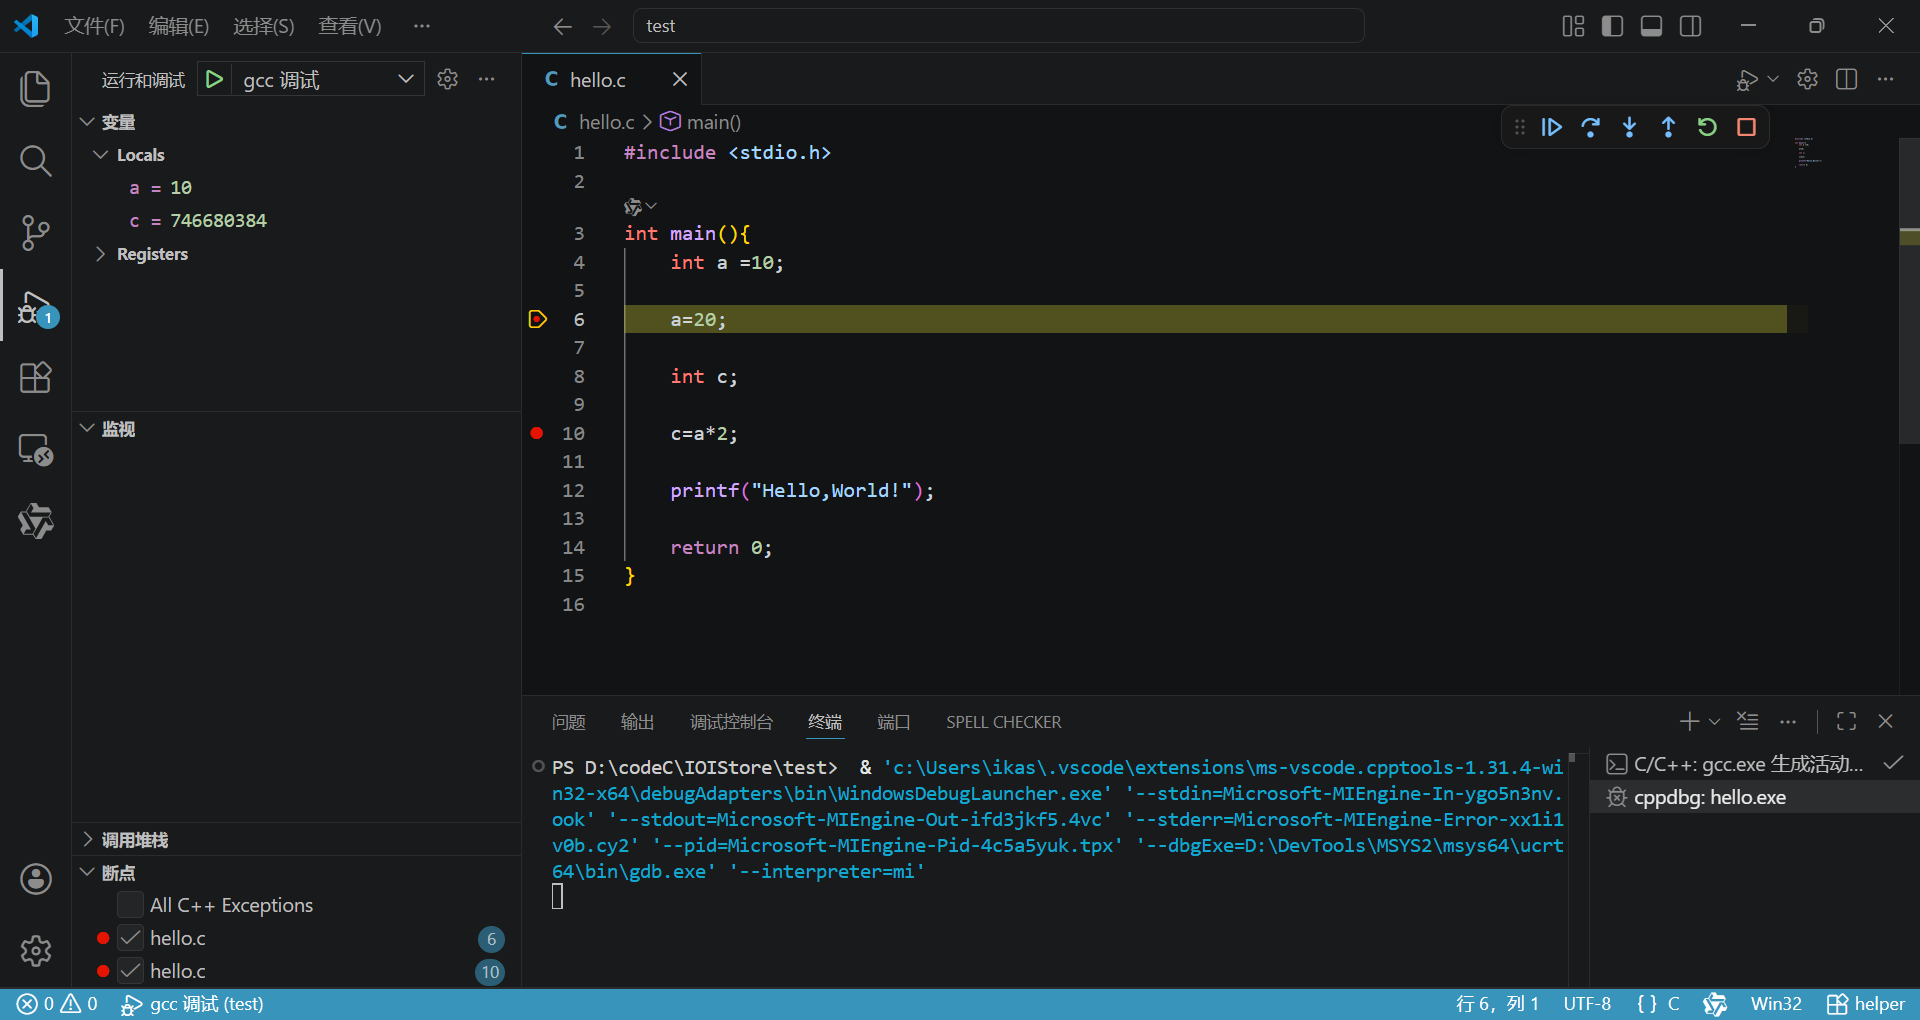The width and height of the screenshot is (1920, 1020).
Task: Open the new terminal launch profile dropdown
Action: pyautogui.click(x=1715, y=721)
